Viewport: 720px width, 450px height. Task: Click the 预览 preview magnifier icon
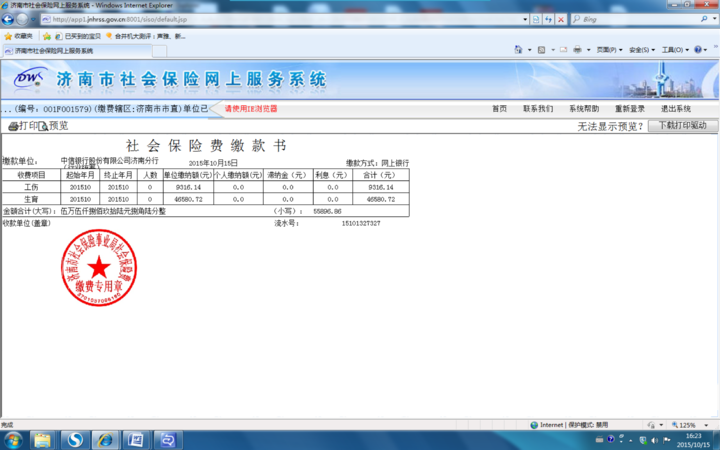coord(43,126)
